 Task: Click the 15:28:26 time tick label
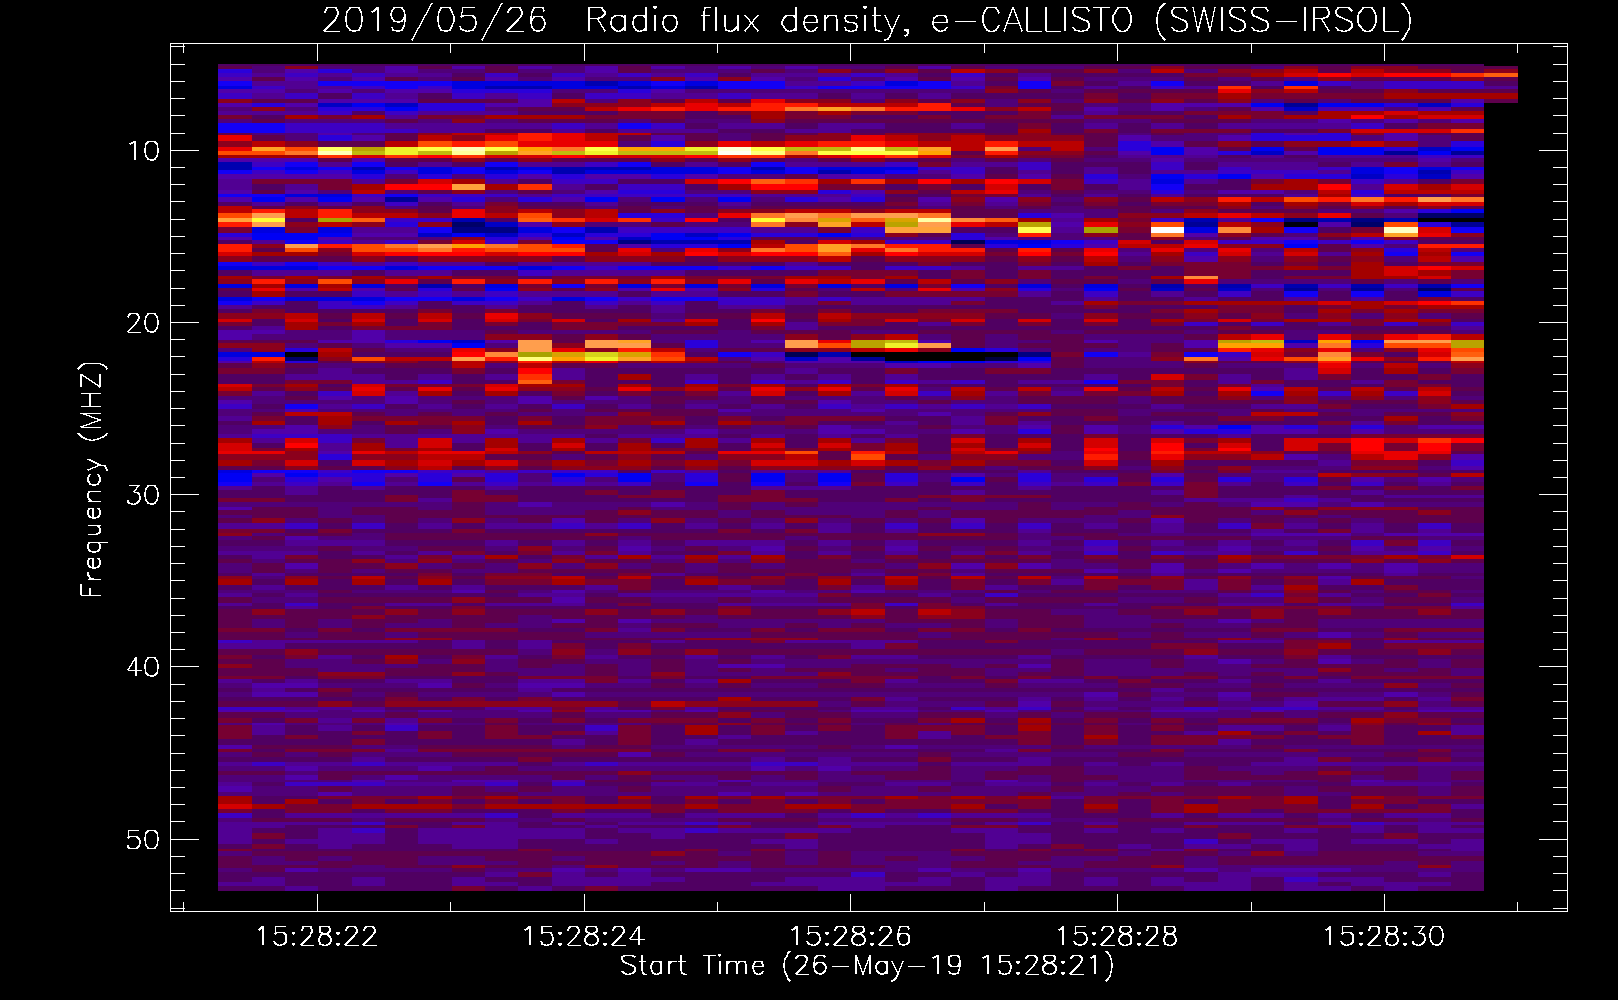(851, 936)
